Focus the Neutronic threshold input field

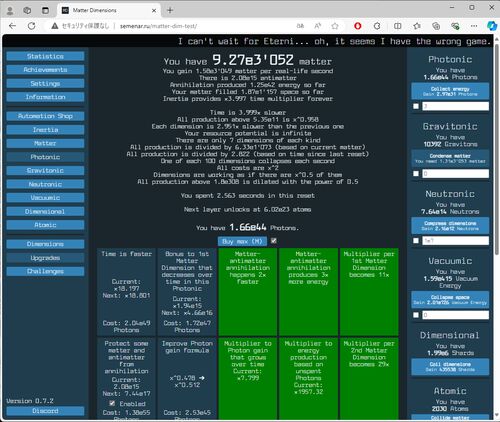(456, 241)
